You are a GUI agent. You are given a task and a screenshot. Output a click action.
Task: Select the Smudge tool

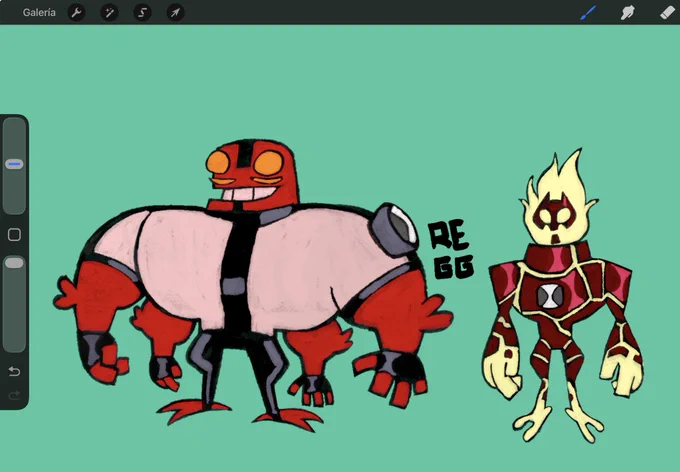628,13
